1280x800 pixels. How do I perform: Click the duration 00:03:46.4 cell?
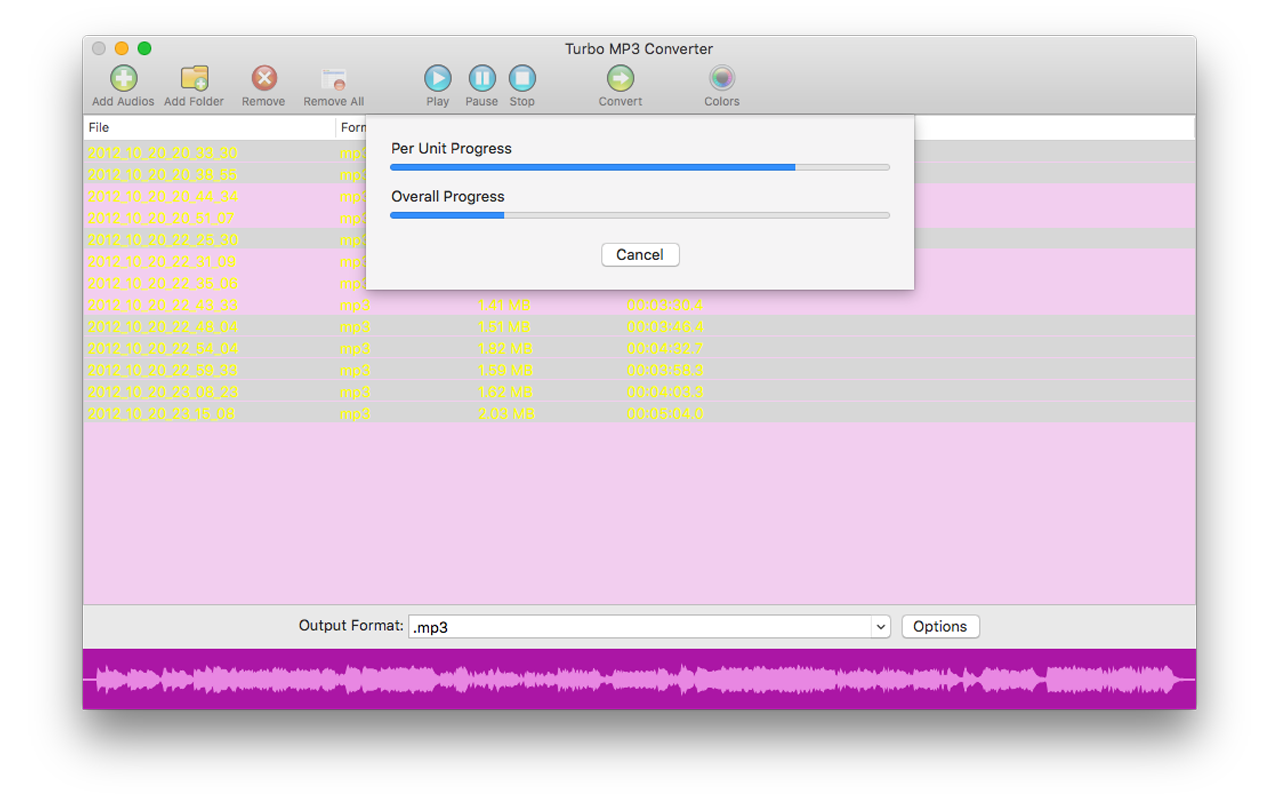pos(666,327)
